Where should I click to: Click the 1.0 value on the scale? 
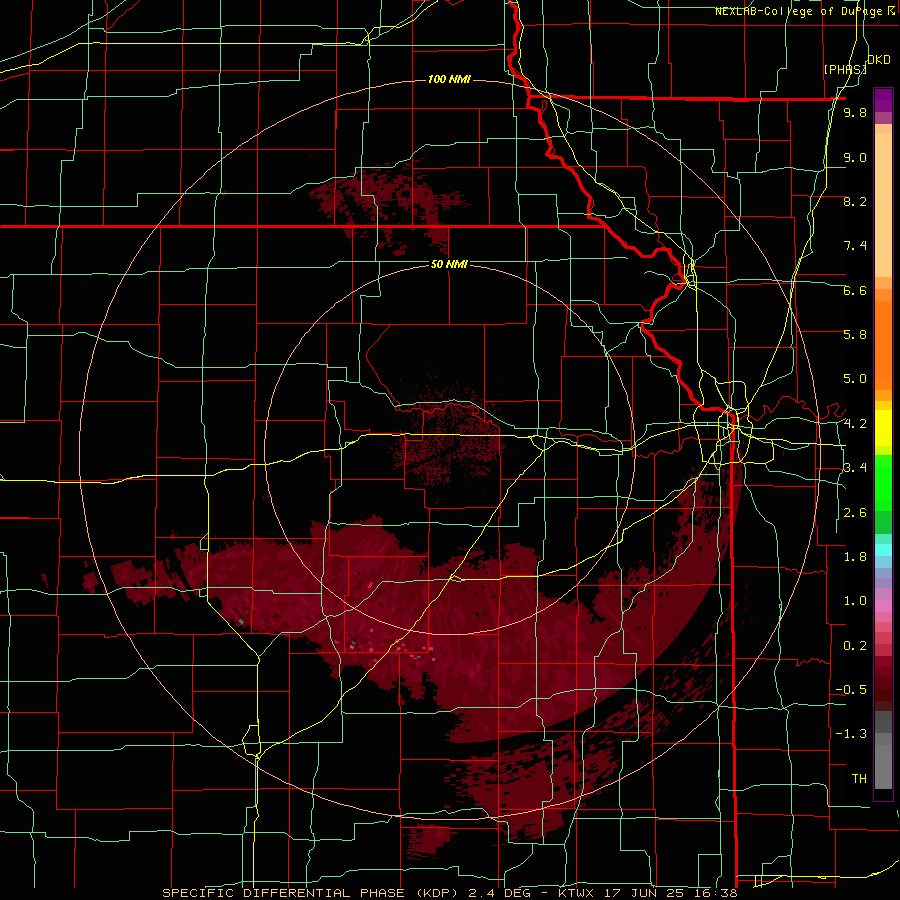click(x=855, y=601)
